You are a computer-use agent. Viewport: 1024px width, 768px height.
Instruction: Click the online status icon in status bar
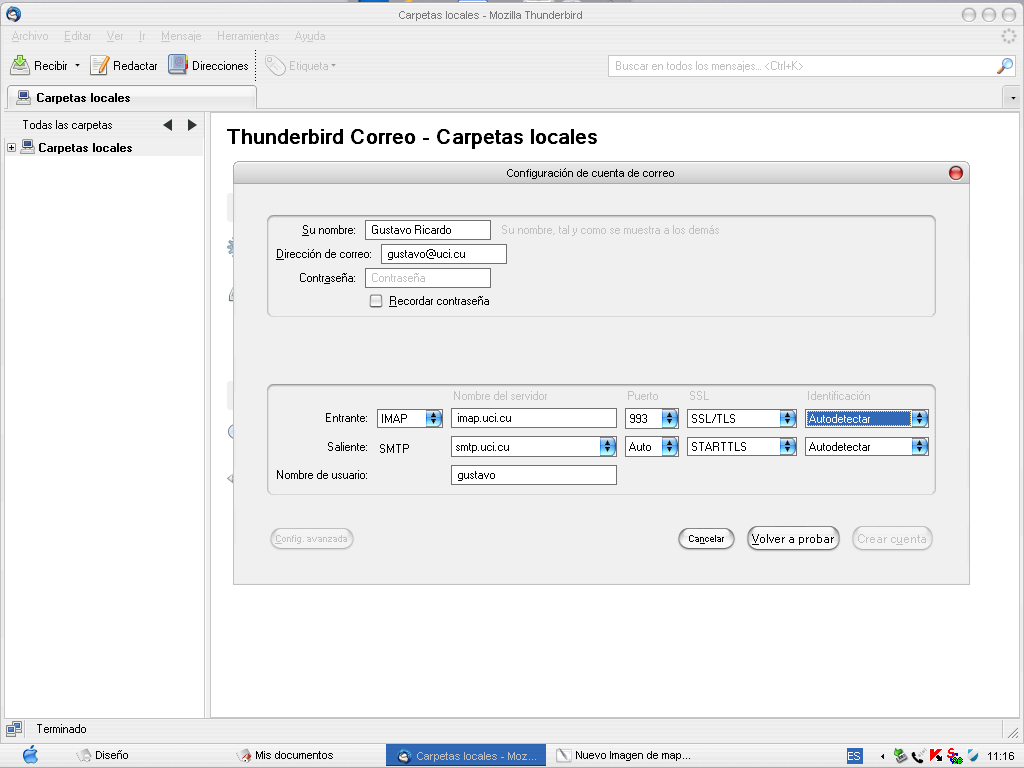[14, 729]
